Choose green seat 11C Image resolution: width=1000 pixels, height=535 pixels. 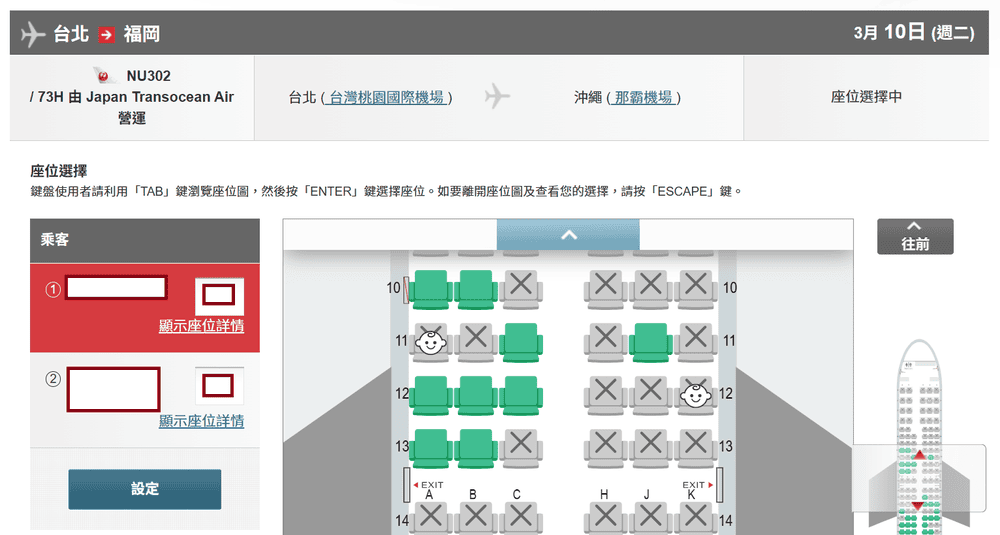(x=521, y=341)
